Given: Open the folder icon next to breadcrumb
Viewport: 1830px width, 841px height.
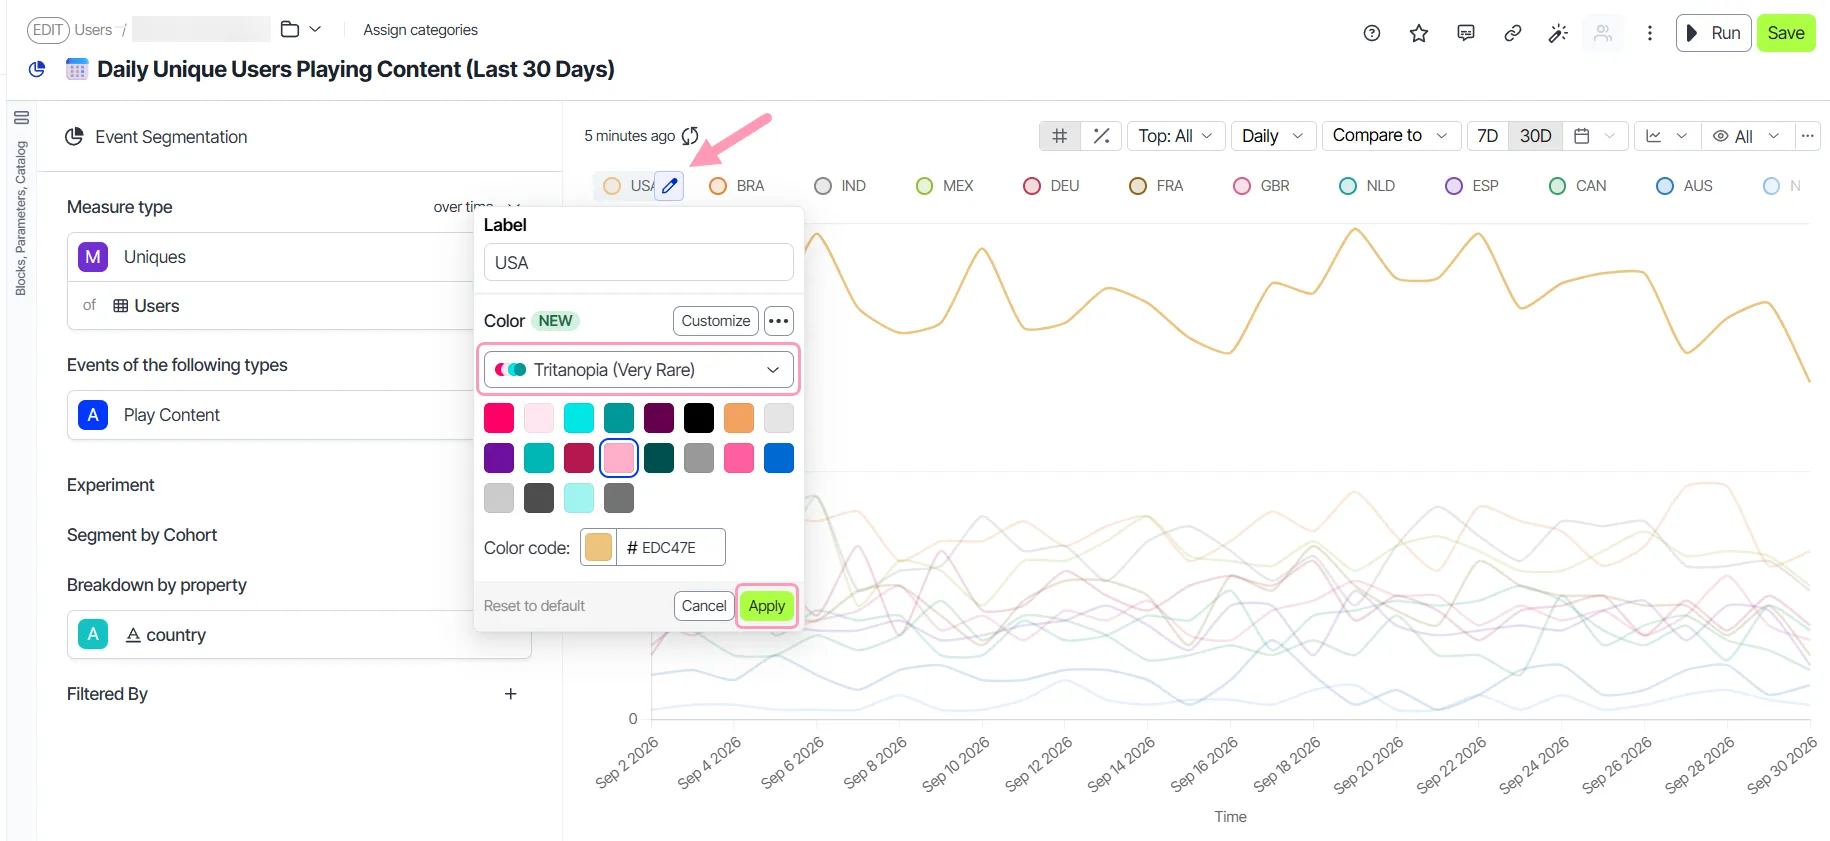Looking at the screenshot, I should point(290,30).
